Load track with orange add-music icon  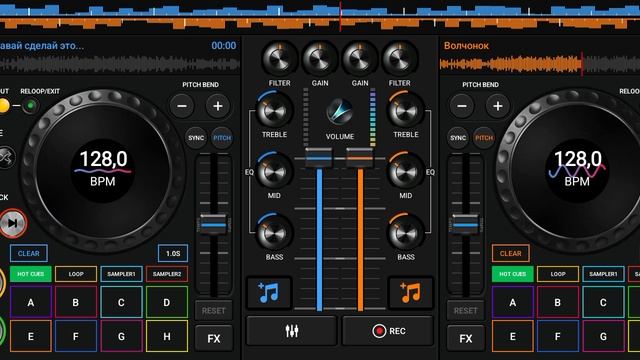tap(410, 292)
